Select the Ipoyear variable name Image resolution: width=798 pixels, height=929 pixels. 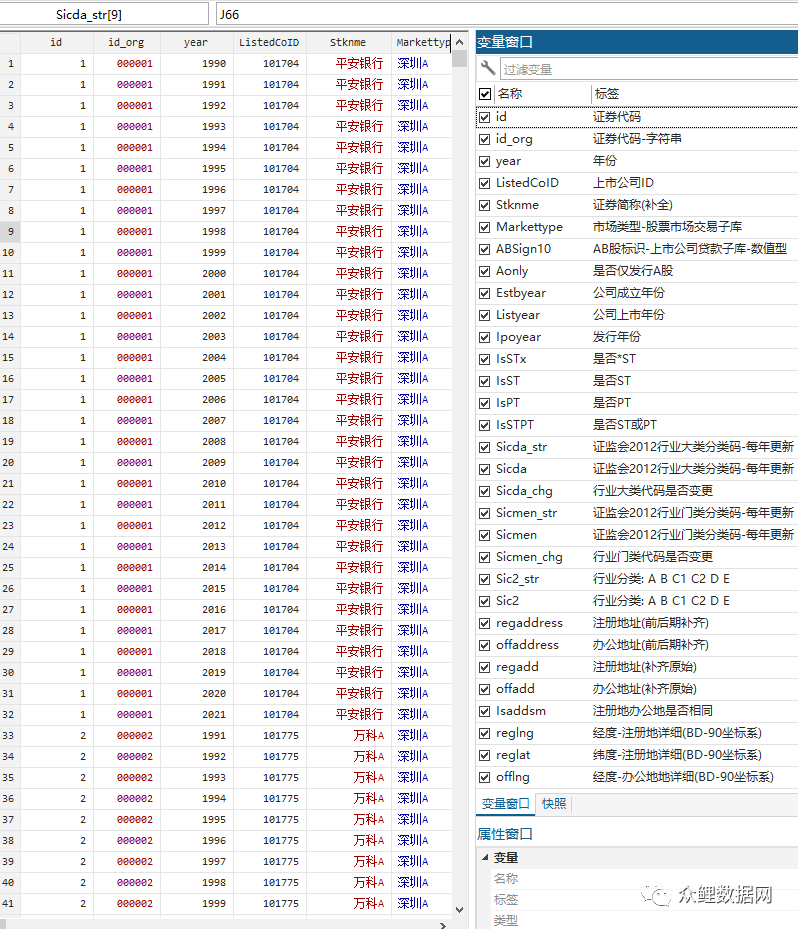(518, 337)
